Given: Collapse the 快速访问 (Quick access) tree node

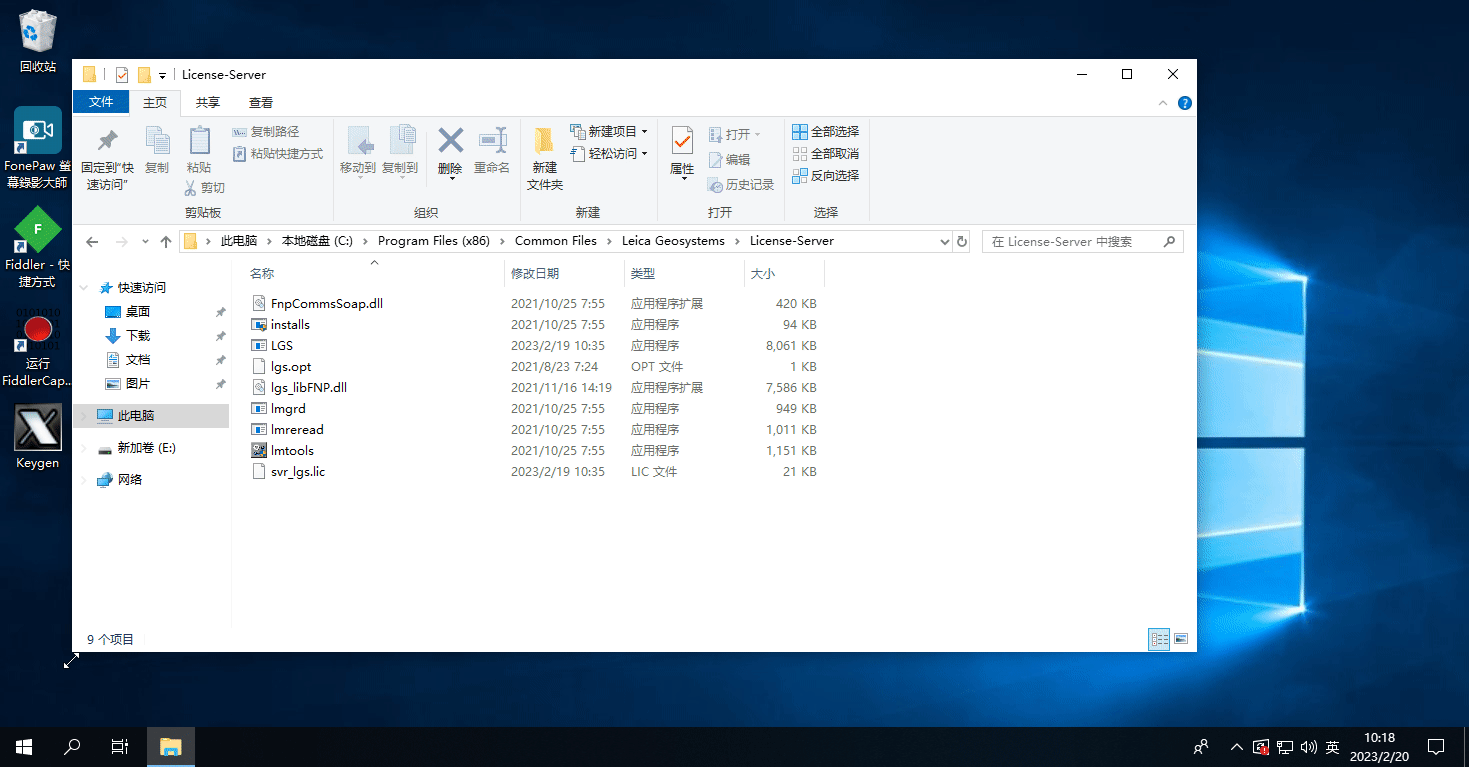Looking at the screenshot, I should pos(84,288).
